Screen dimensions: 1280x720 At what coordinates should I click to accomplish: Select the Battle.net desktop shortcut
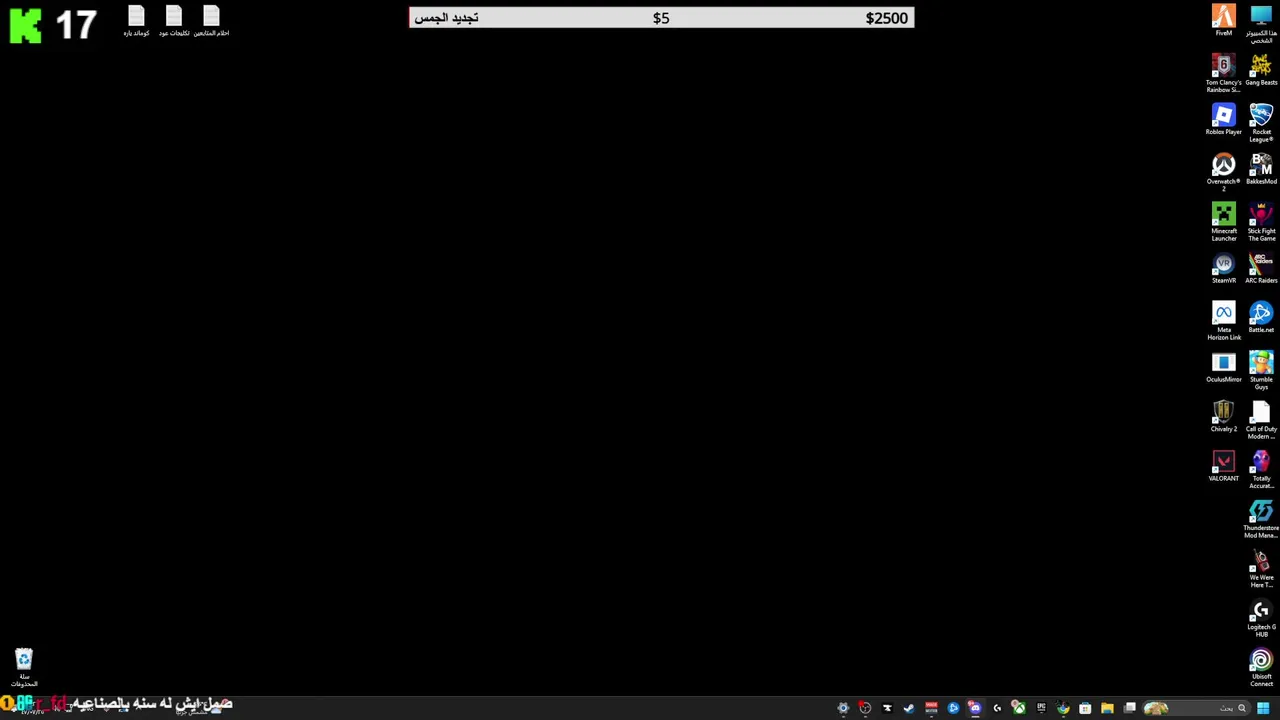pos(1261,318)
